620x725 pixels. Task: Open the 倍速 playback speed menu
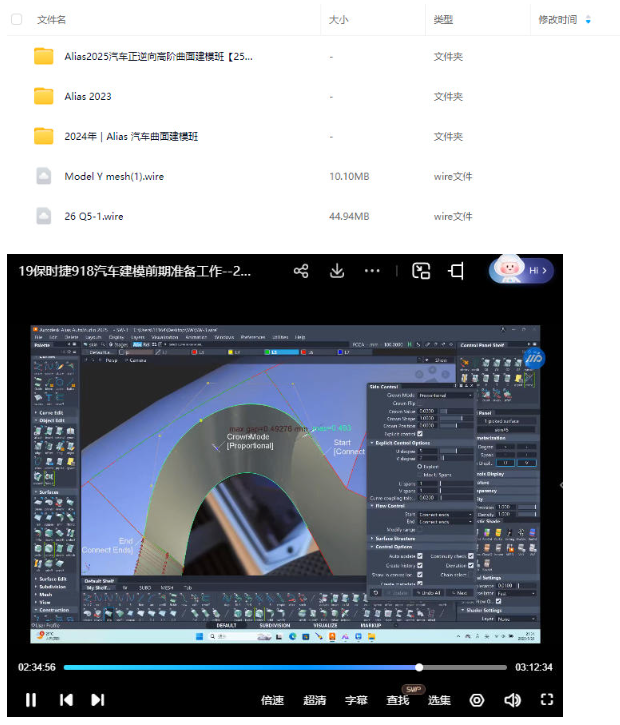(x=272, y=700)
